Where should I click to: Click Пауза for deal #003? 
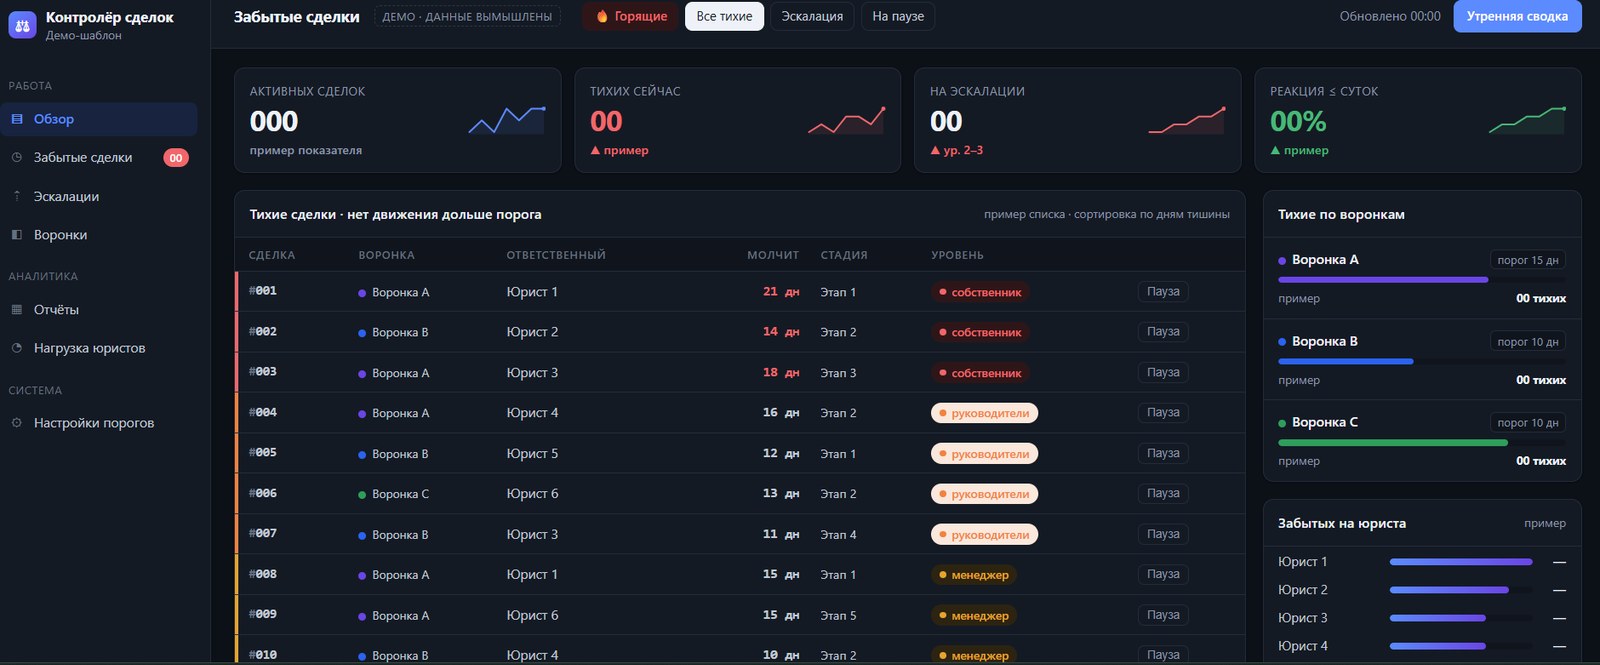pos(1163,372)
